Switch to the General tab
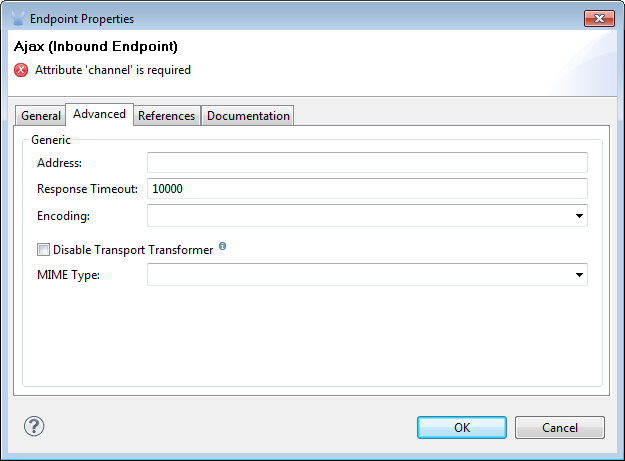This screenshot has height=461, width=625. click(x=41, y=116)
